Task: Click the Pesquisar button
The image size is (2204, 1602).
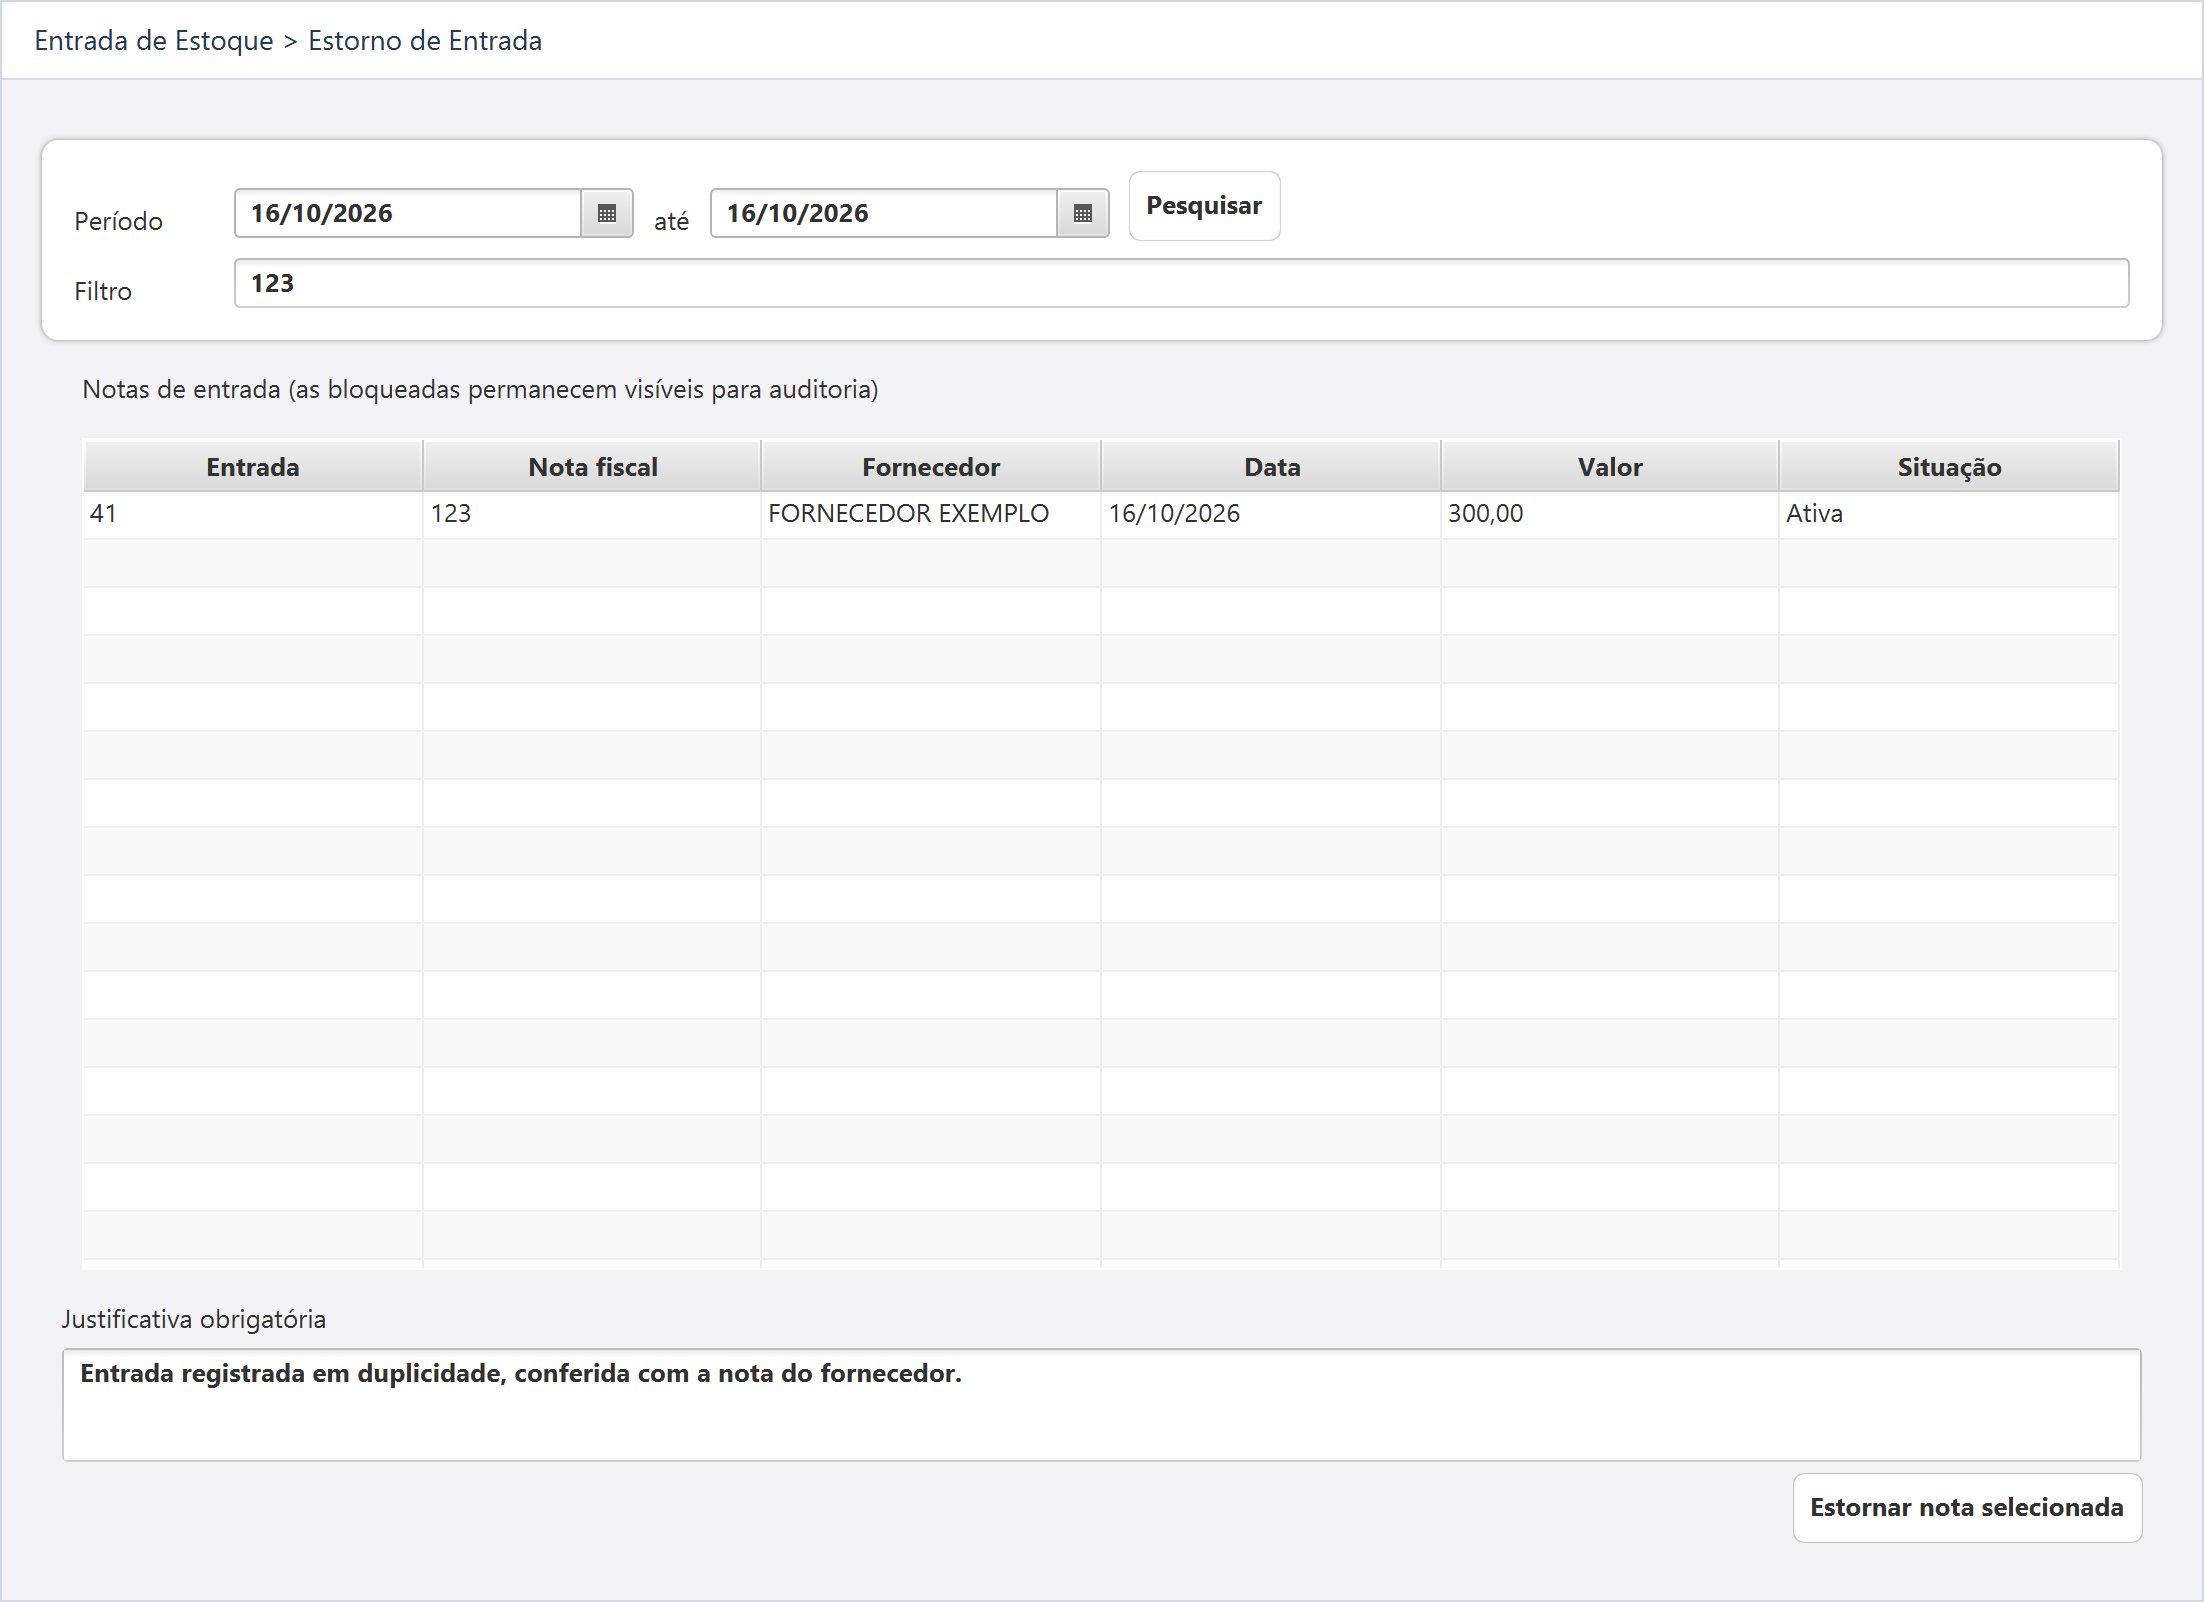Action: click(x=1204, y=206)
